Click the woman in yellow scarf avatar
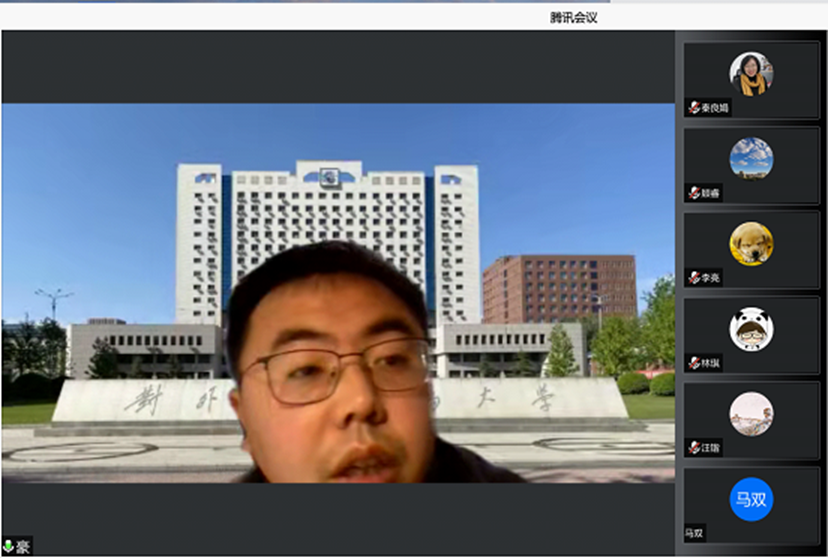 point(751,73)
